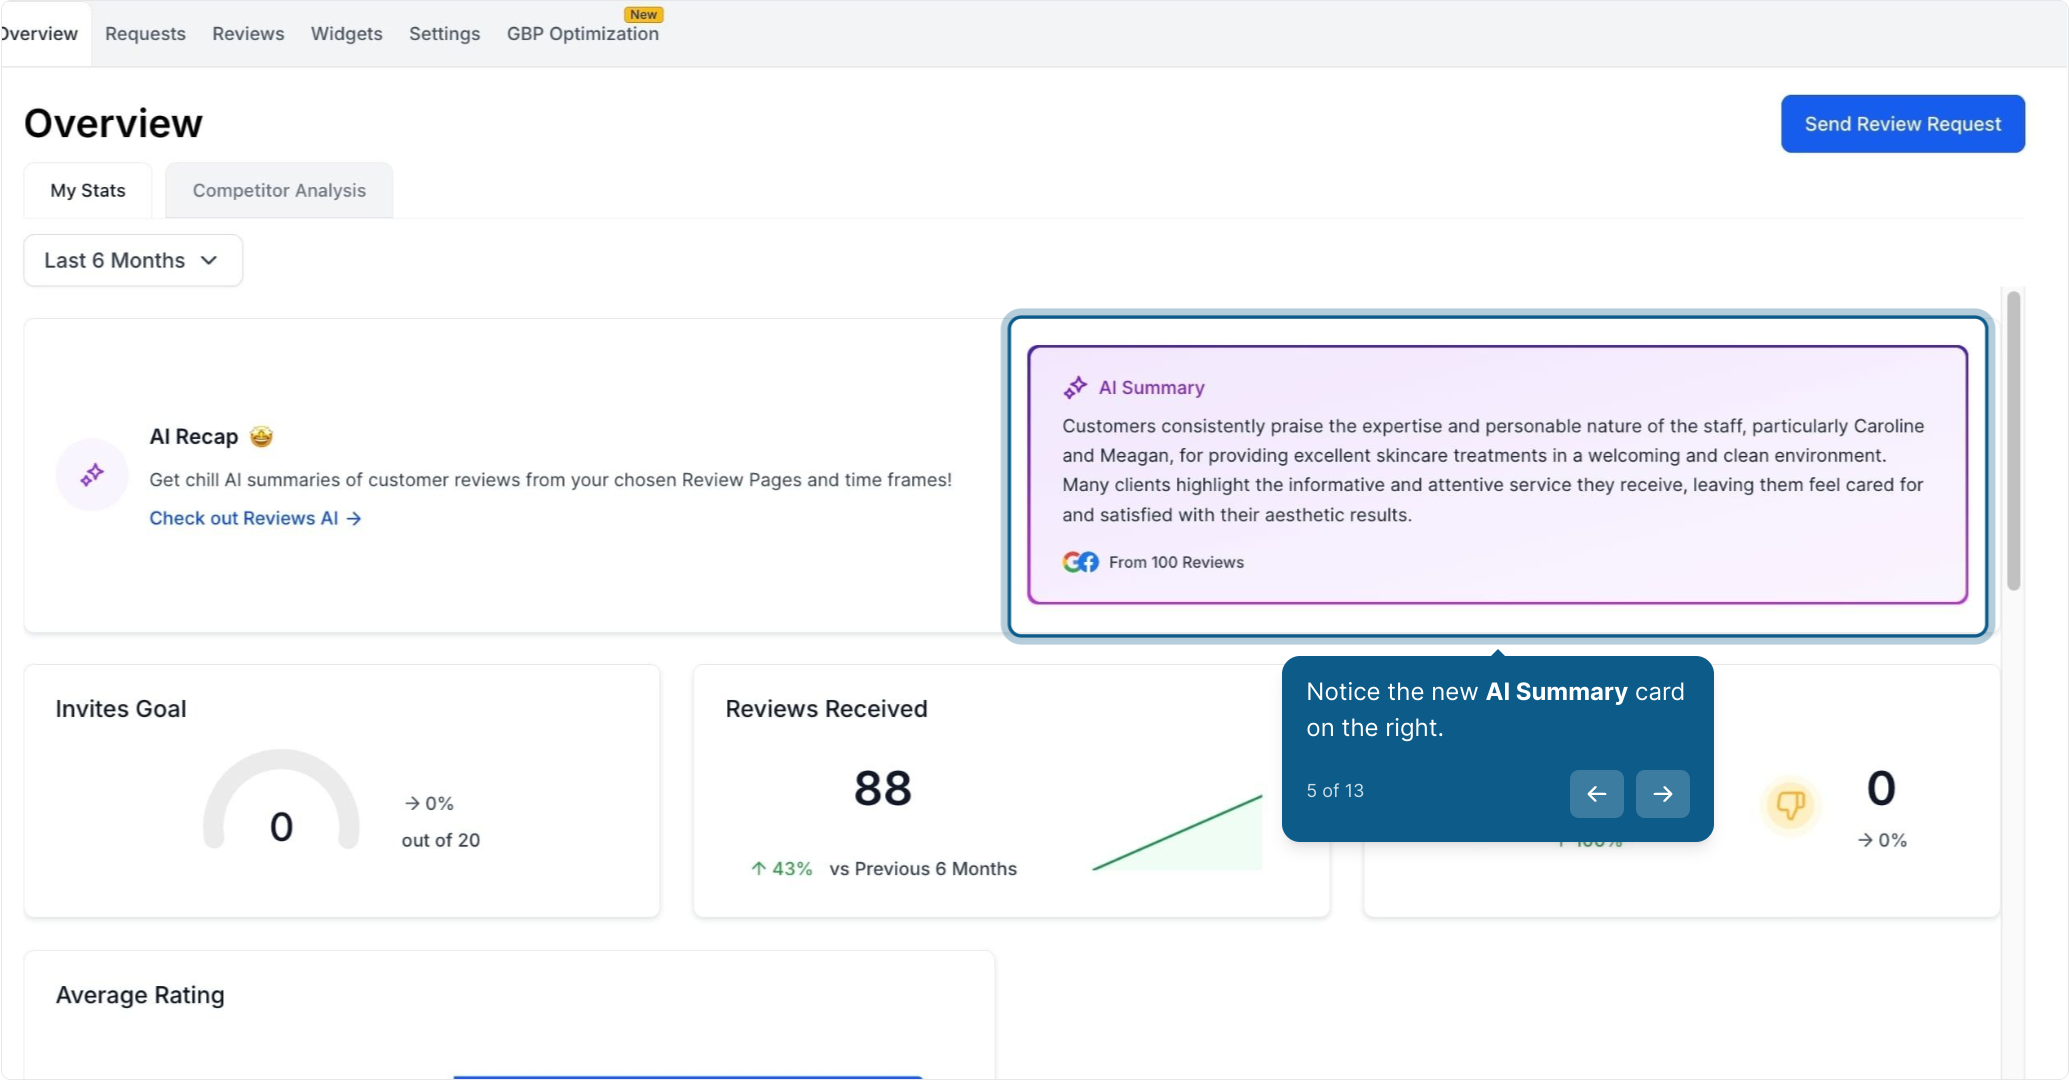The width and height of the screenshot is (2070, 1080).
Task: Click the Average Rating card heading
Action: click(140, 995)
